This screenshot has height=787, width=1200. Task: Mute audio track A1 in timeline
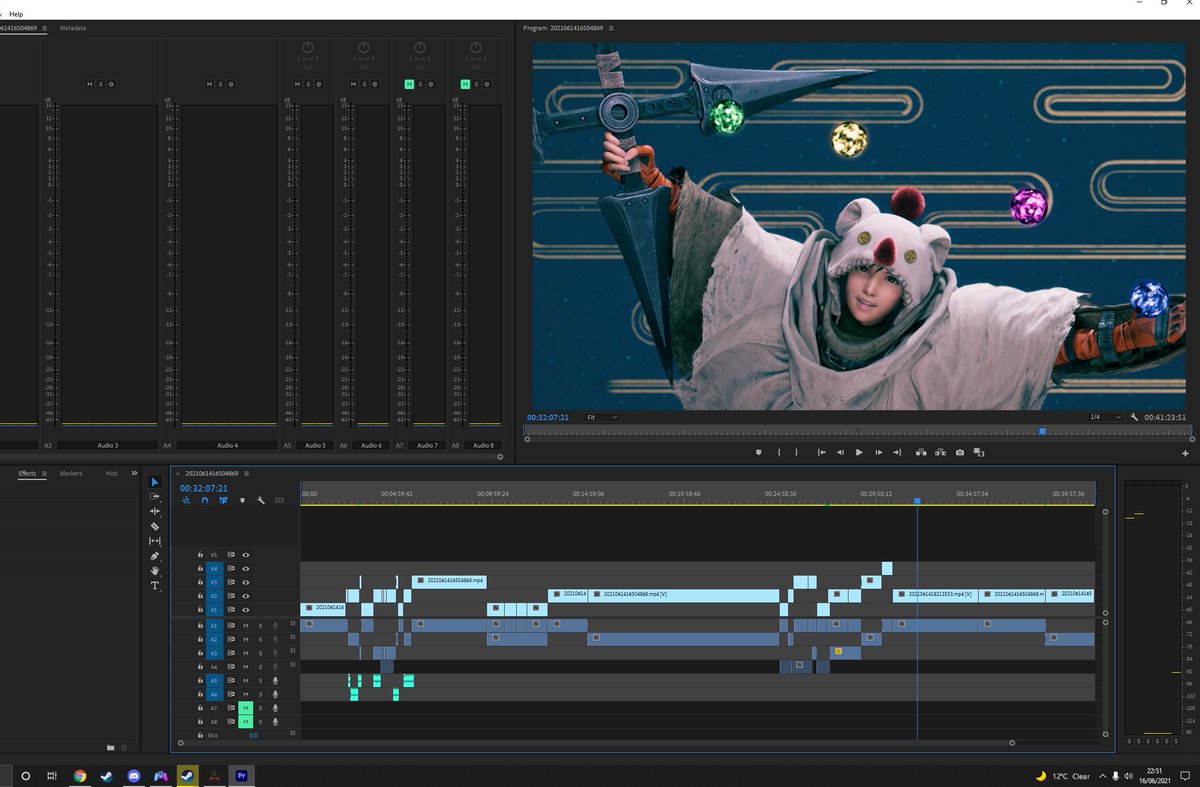pyautogui.click(x=245, y=625)
